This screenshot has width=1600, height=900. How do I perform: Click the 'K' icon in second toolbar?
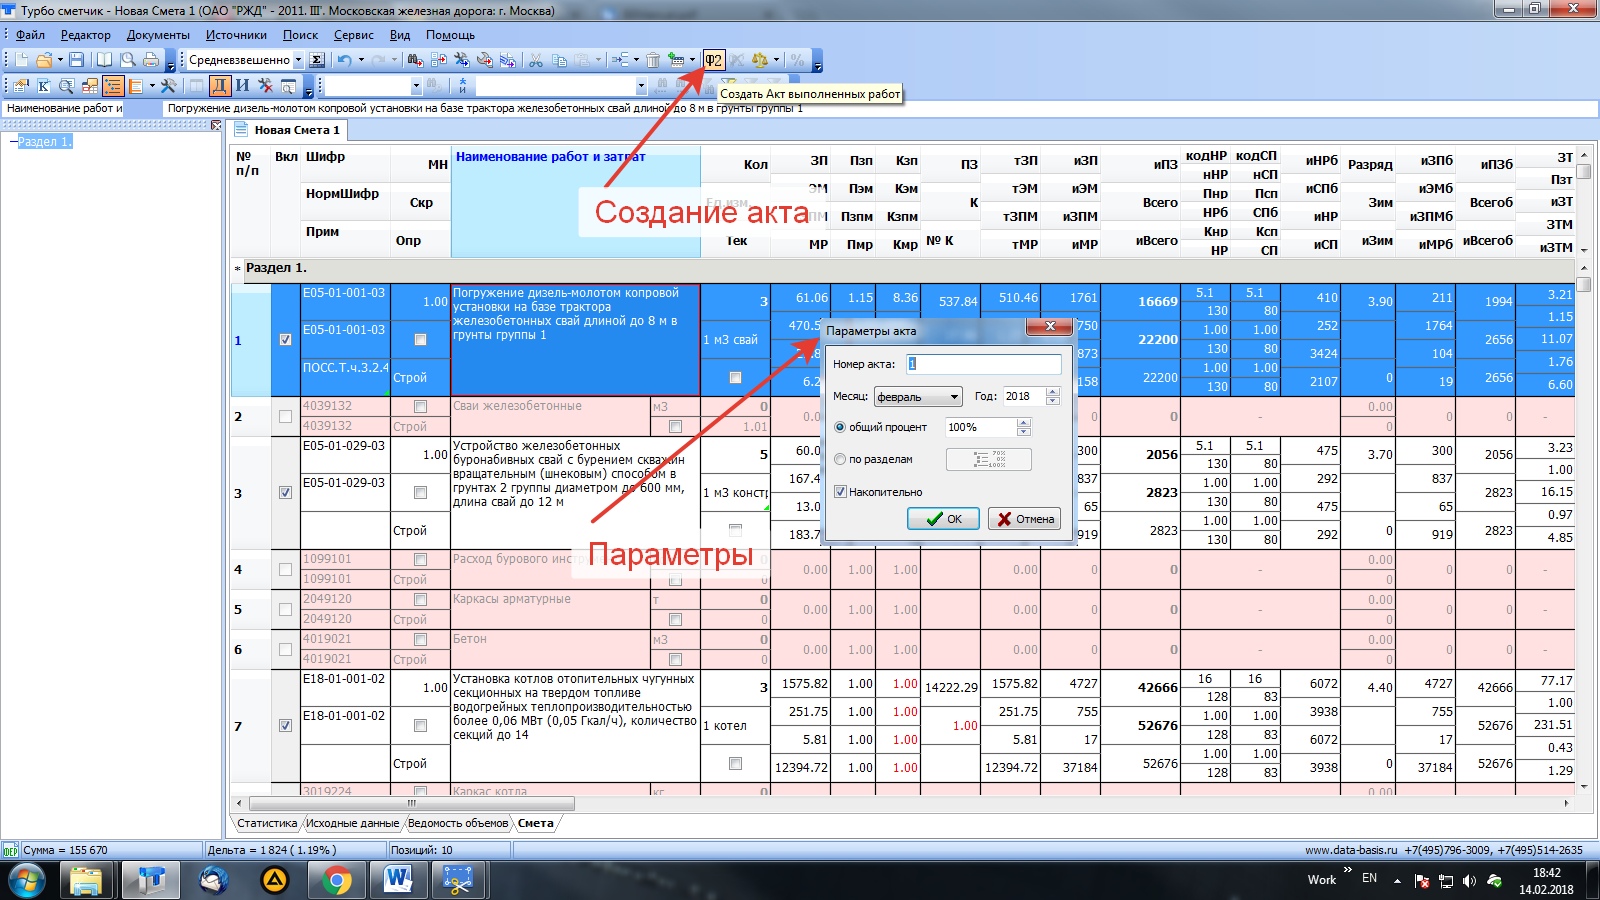pos(43,86)
